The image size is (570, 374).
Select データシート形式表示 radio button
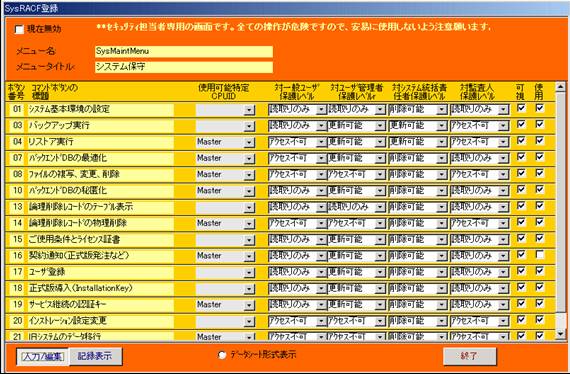[222, 355]
